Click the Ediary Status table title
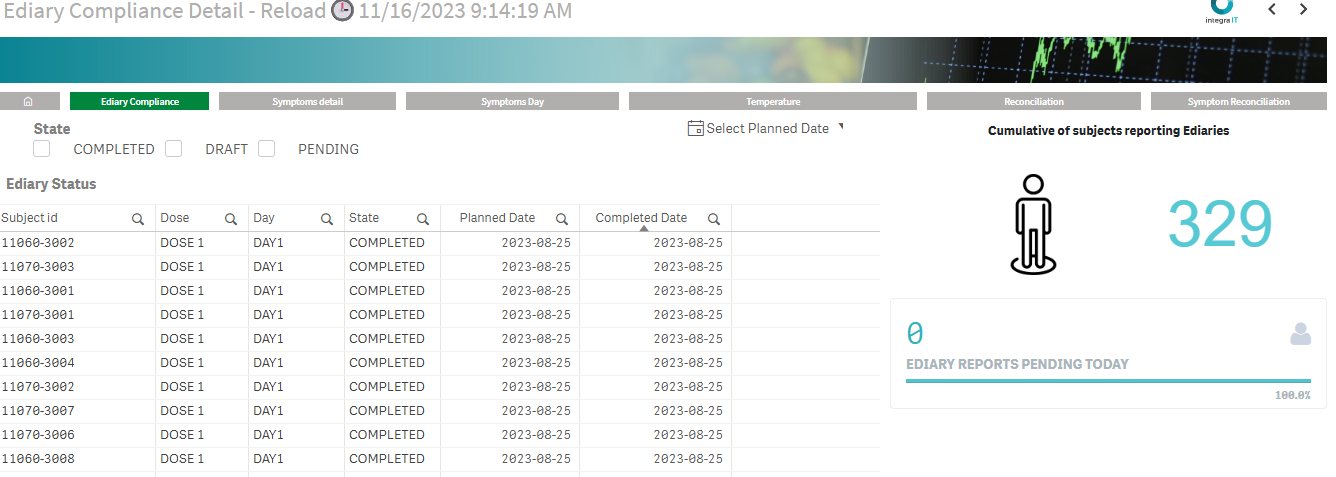This screenshot has width=1336, height=477. [x=51, y=184]
